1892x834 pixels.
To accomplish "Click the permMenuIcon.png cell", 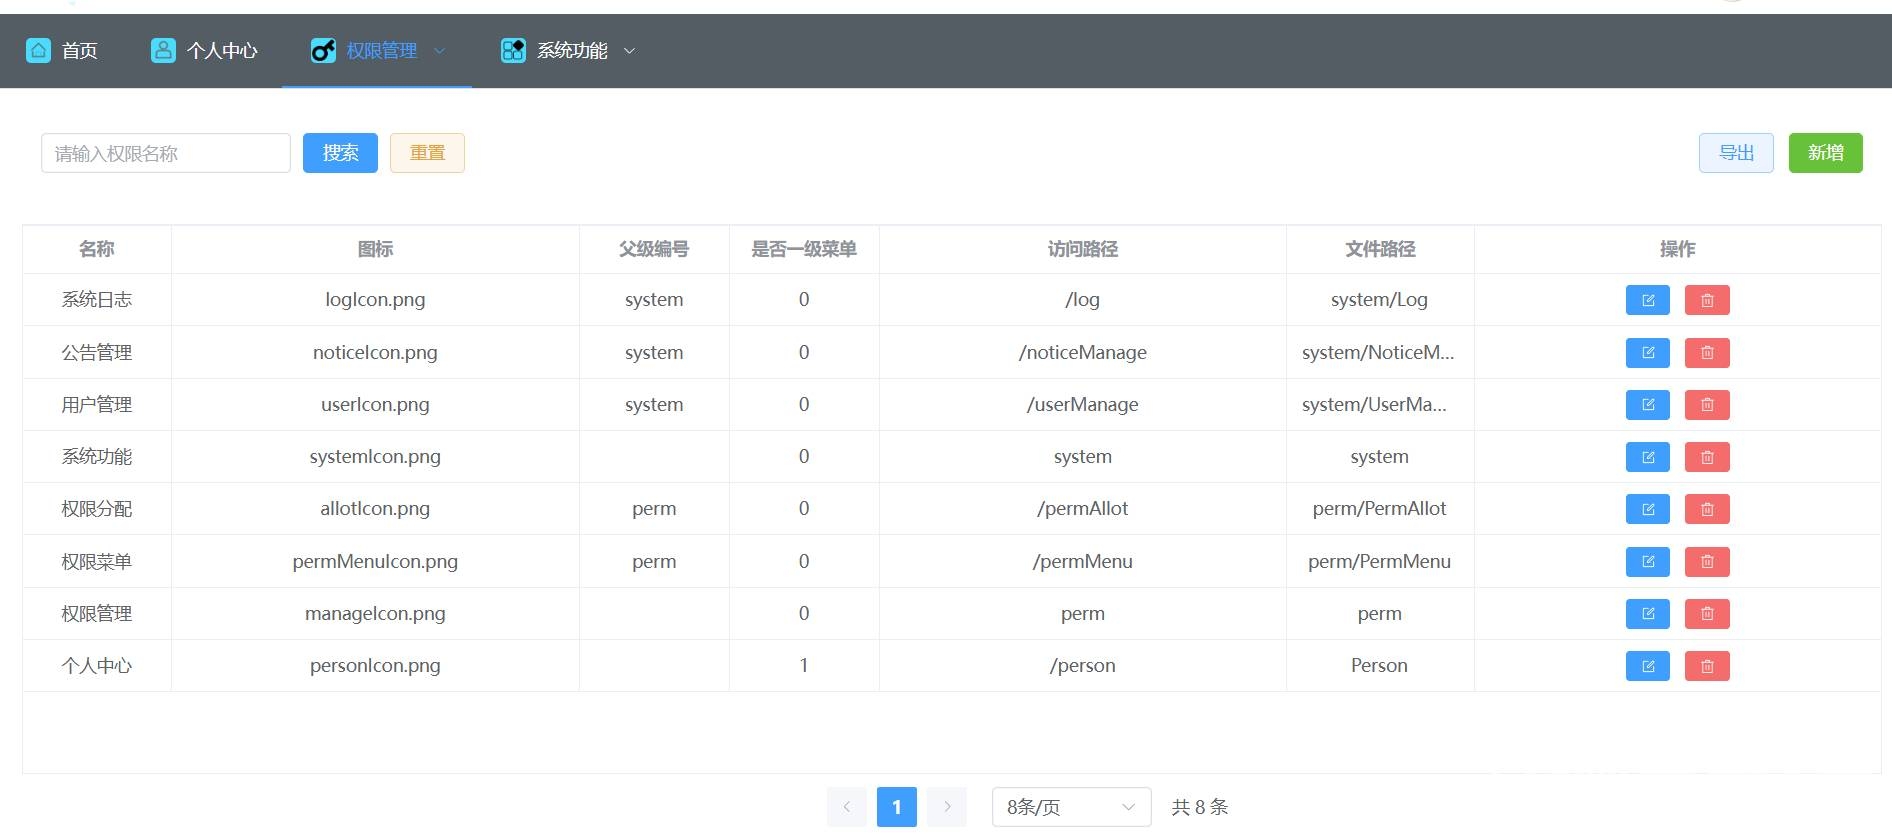I will (375, 561).
